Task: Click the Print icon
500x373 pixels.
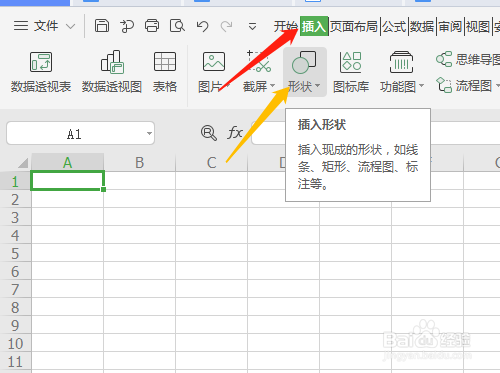Action: pyautogui.click(x=152, y=26)
